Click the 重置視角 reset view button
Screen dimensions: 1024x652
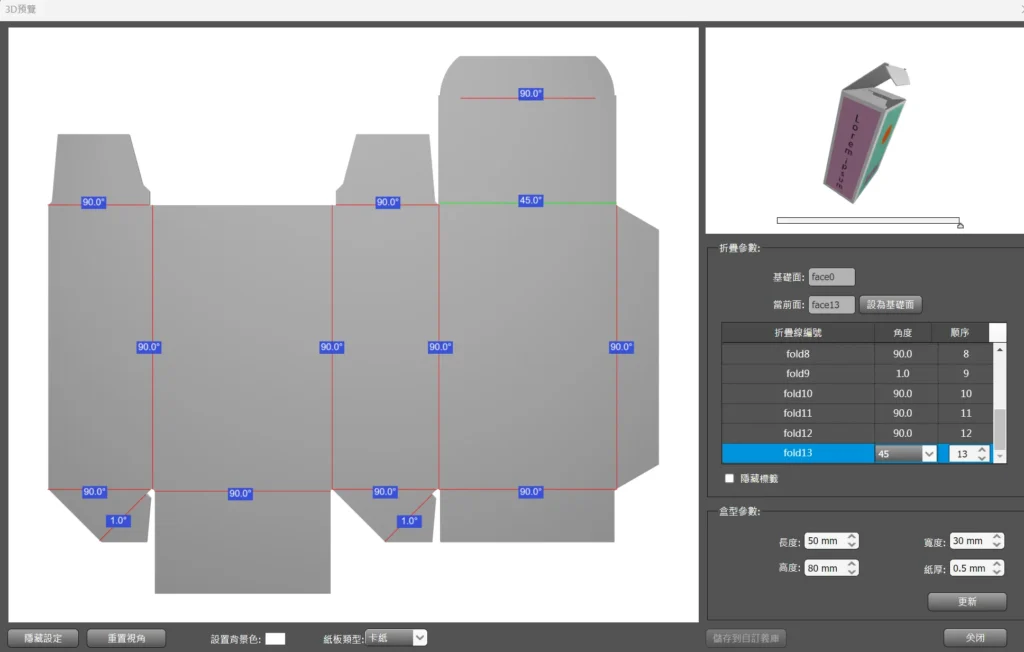point(126,638)
